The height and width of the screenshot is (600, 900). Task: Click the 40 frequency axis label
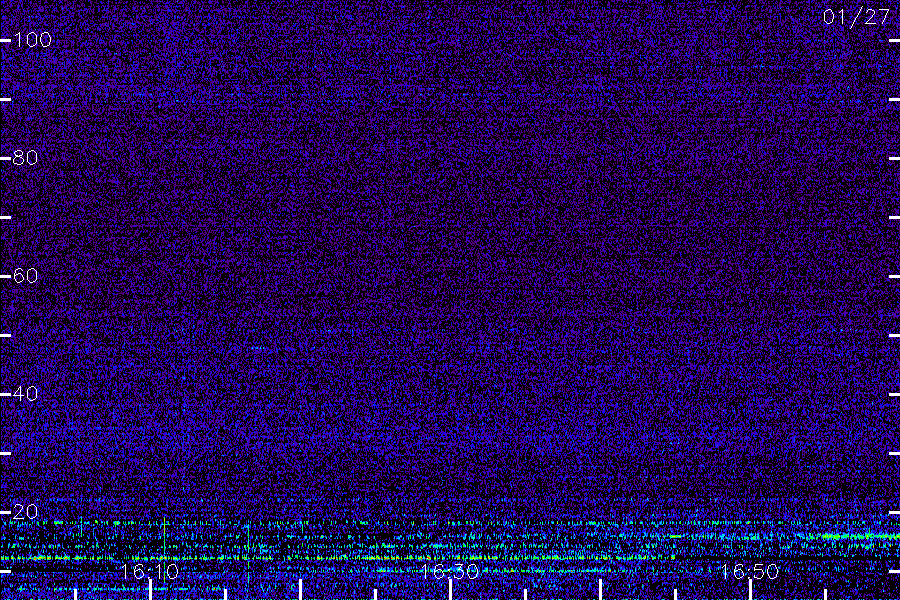pos(25,394)
